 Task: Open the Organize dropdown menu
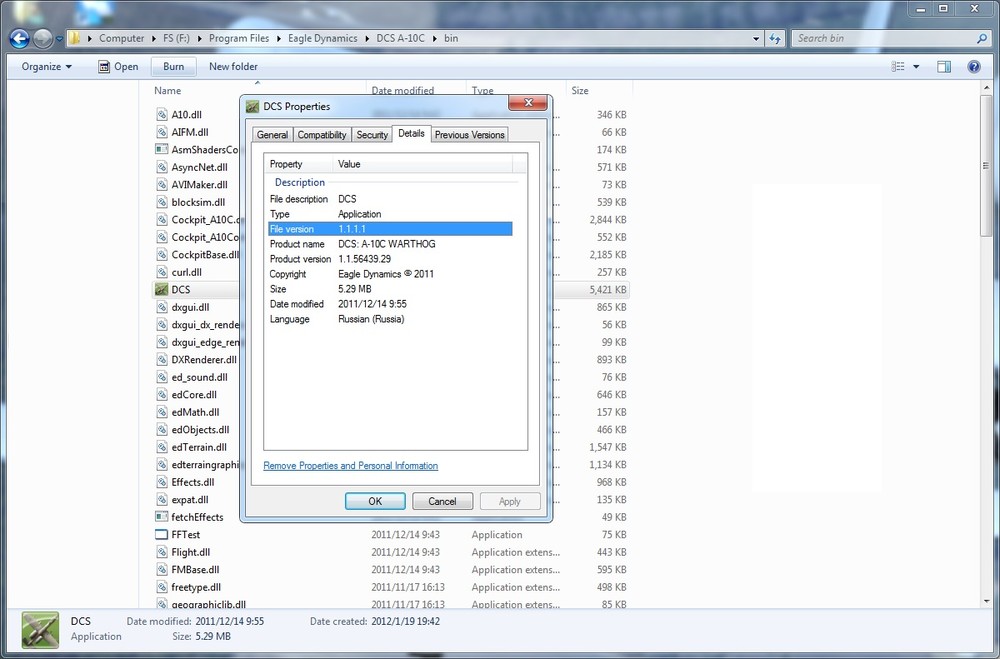pos(47,66)
